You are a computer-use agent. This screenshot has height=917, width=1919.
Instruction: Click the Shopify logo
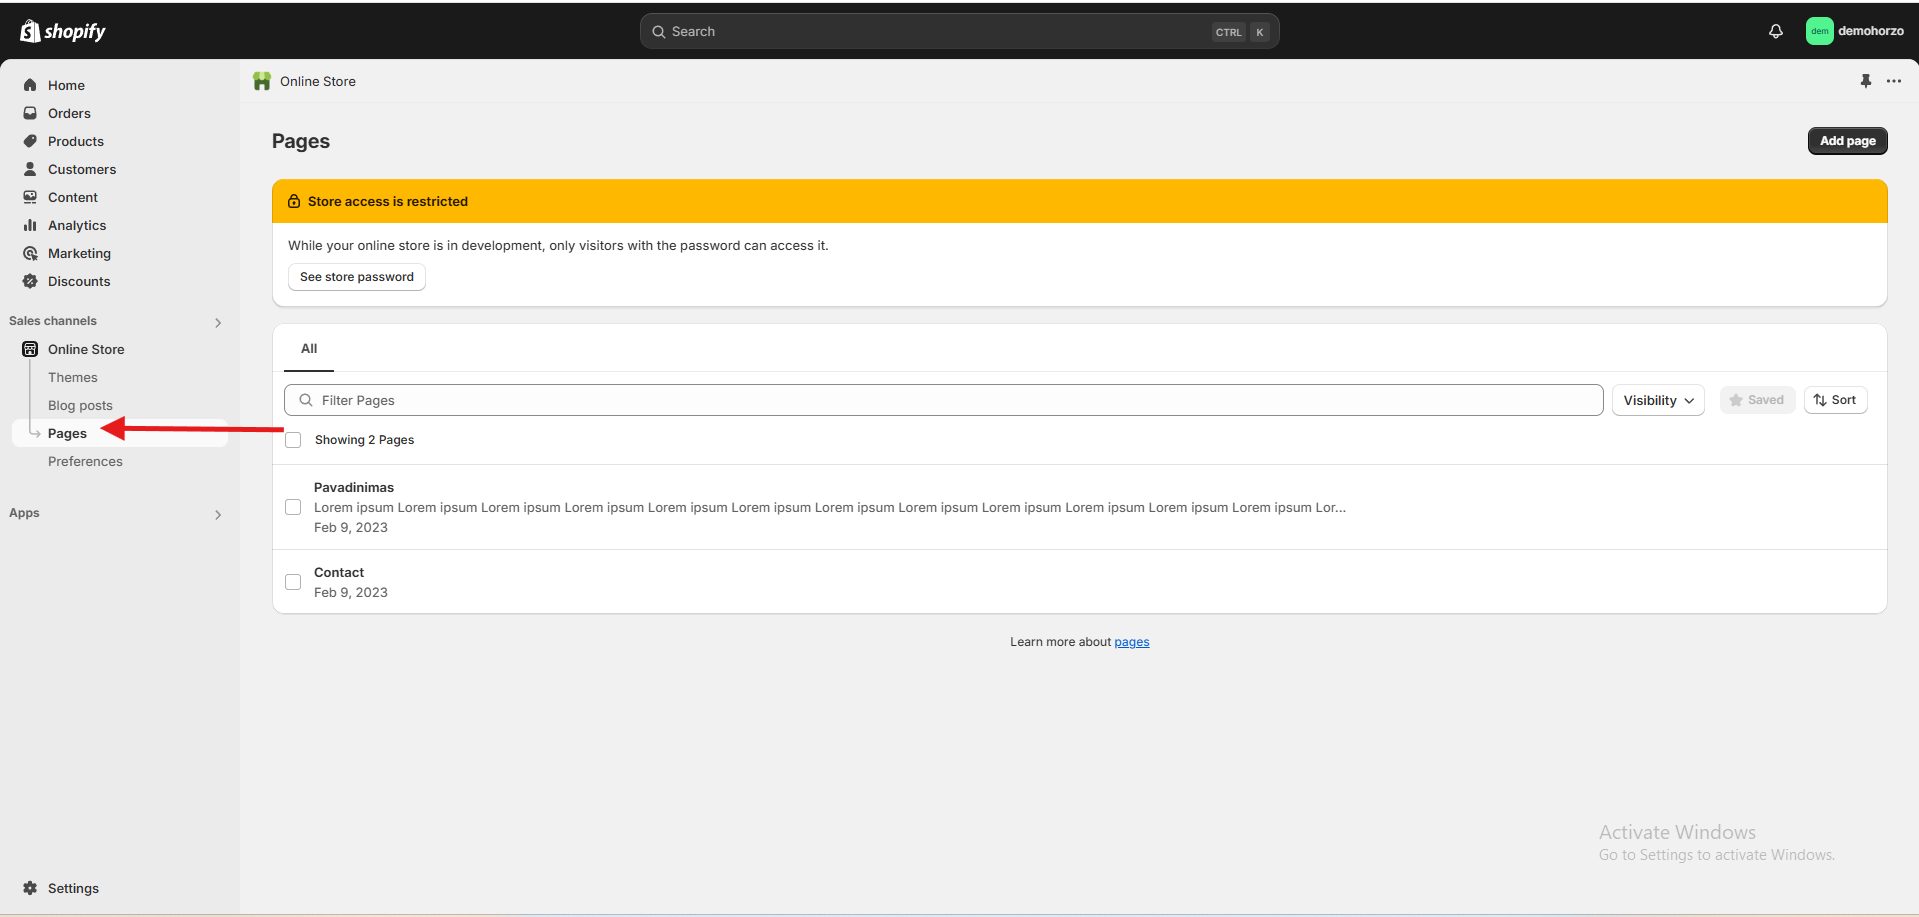(x=62, y=31)
